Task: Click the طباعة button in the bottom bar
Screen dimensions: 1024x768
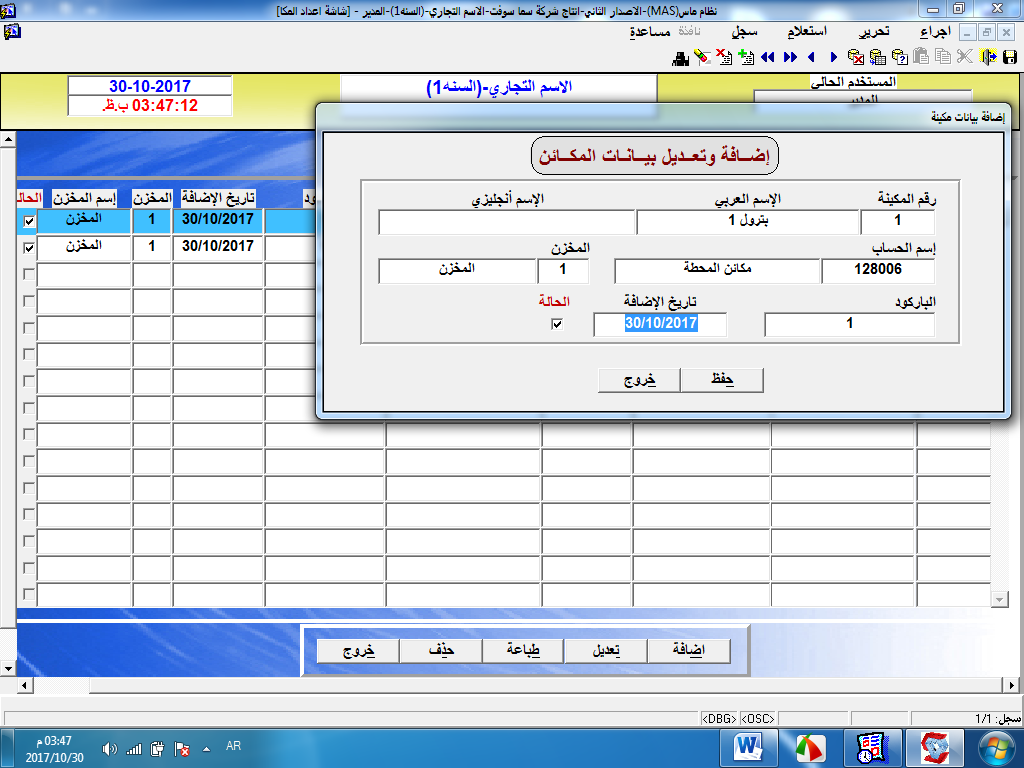Action: [x=523, y=650]
